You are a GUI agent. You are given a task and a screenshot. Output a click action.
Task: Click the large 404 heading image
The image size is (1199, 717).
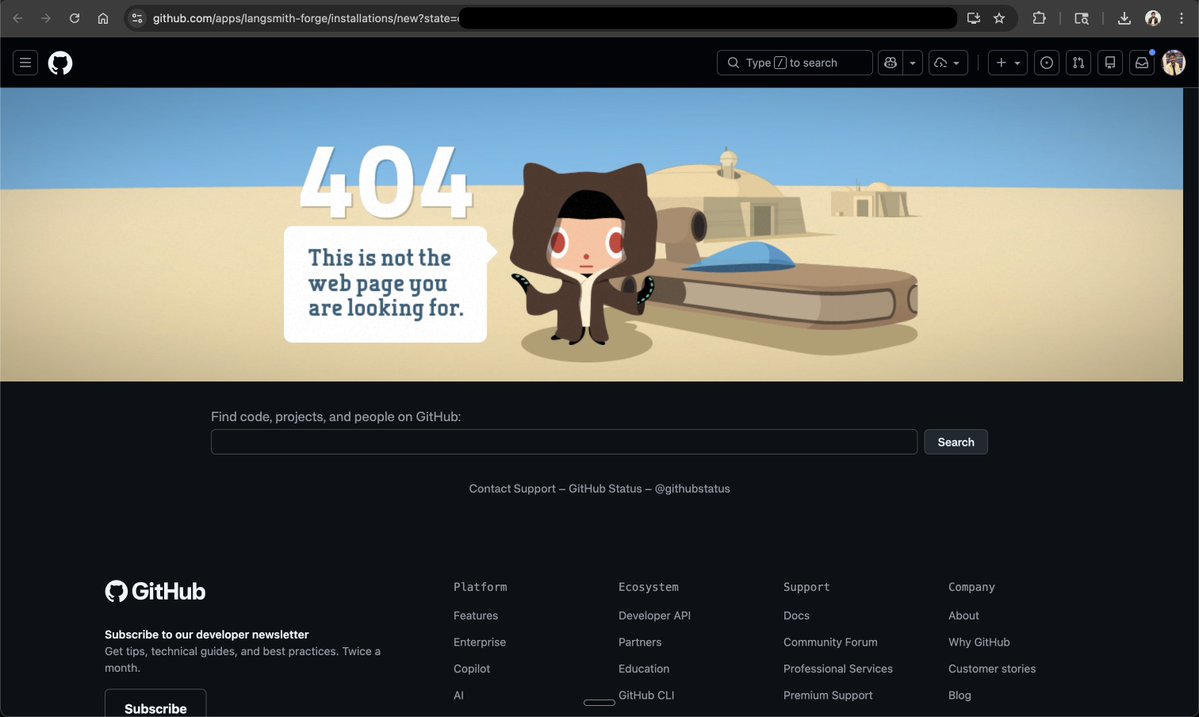385,182
